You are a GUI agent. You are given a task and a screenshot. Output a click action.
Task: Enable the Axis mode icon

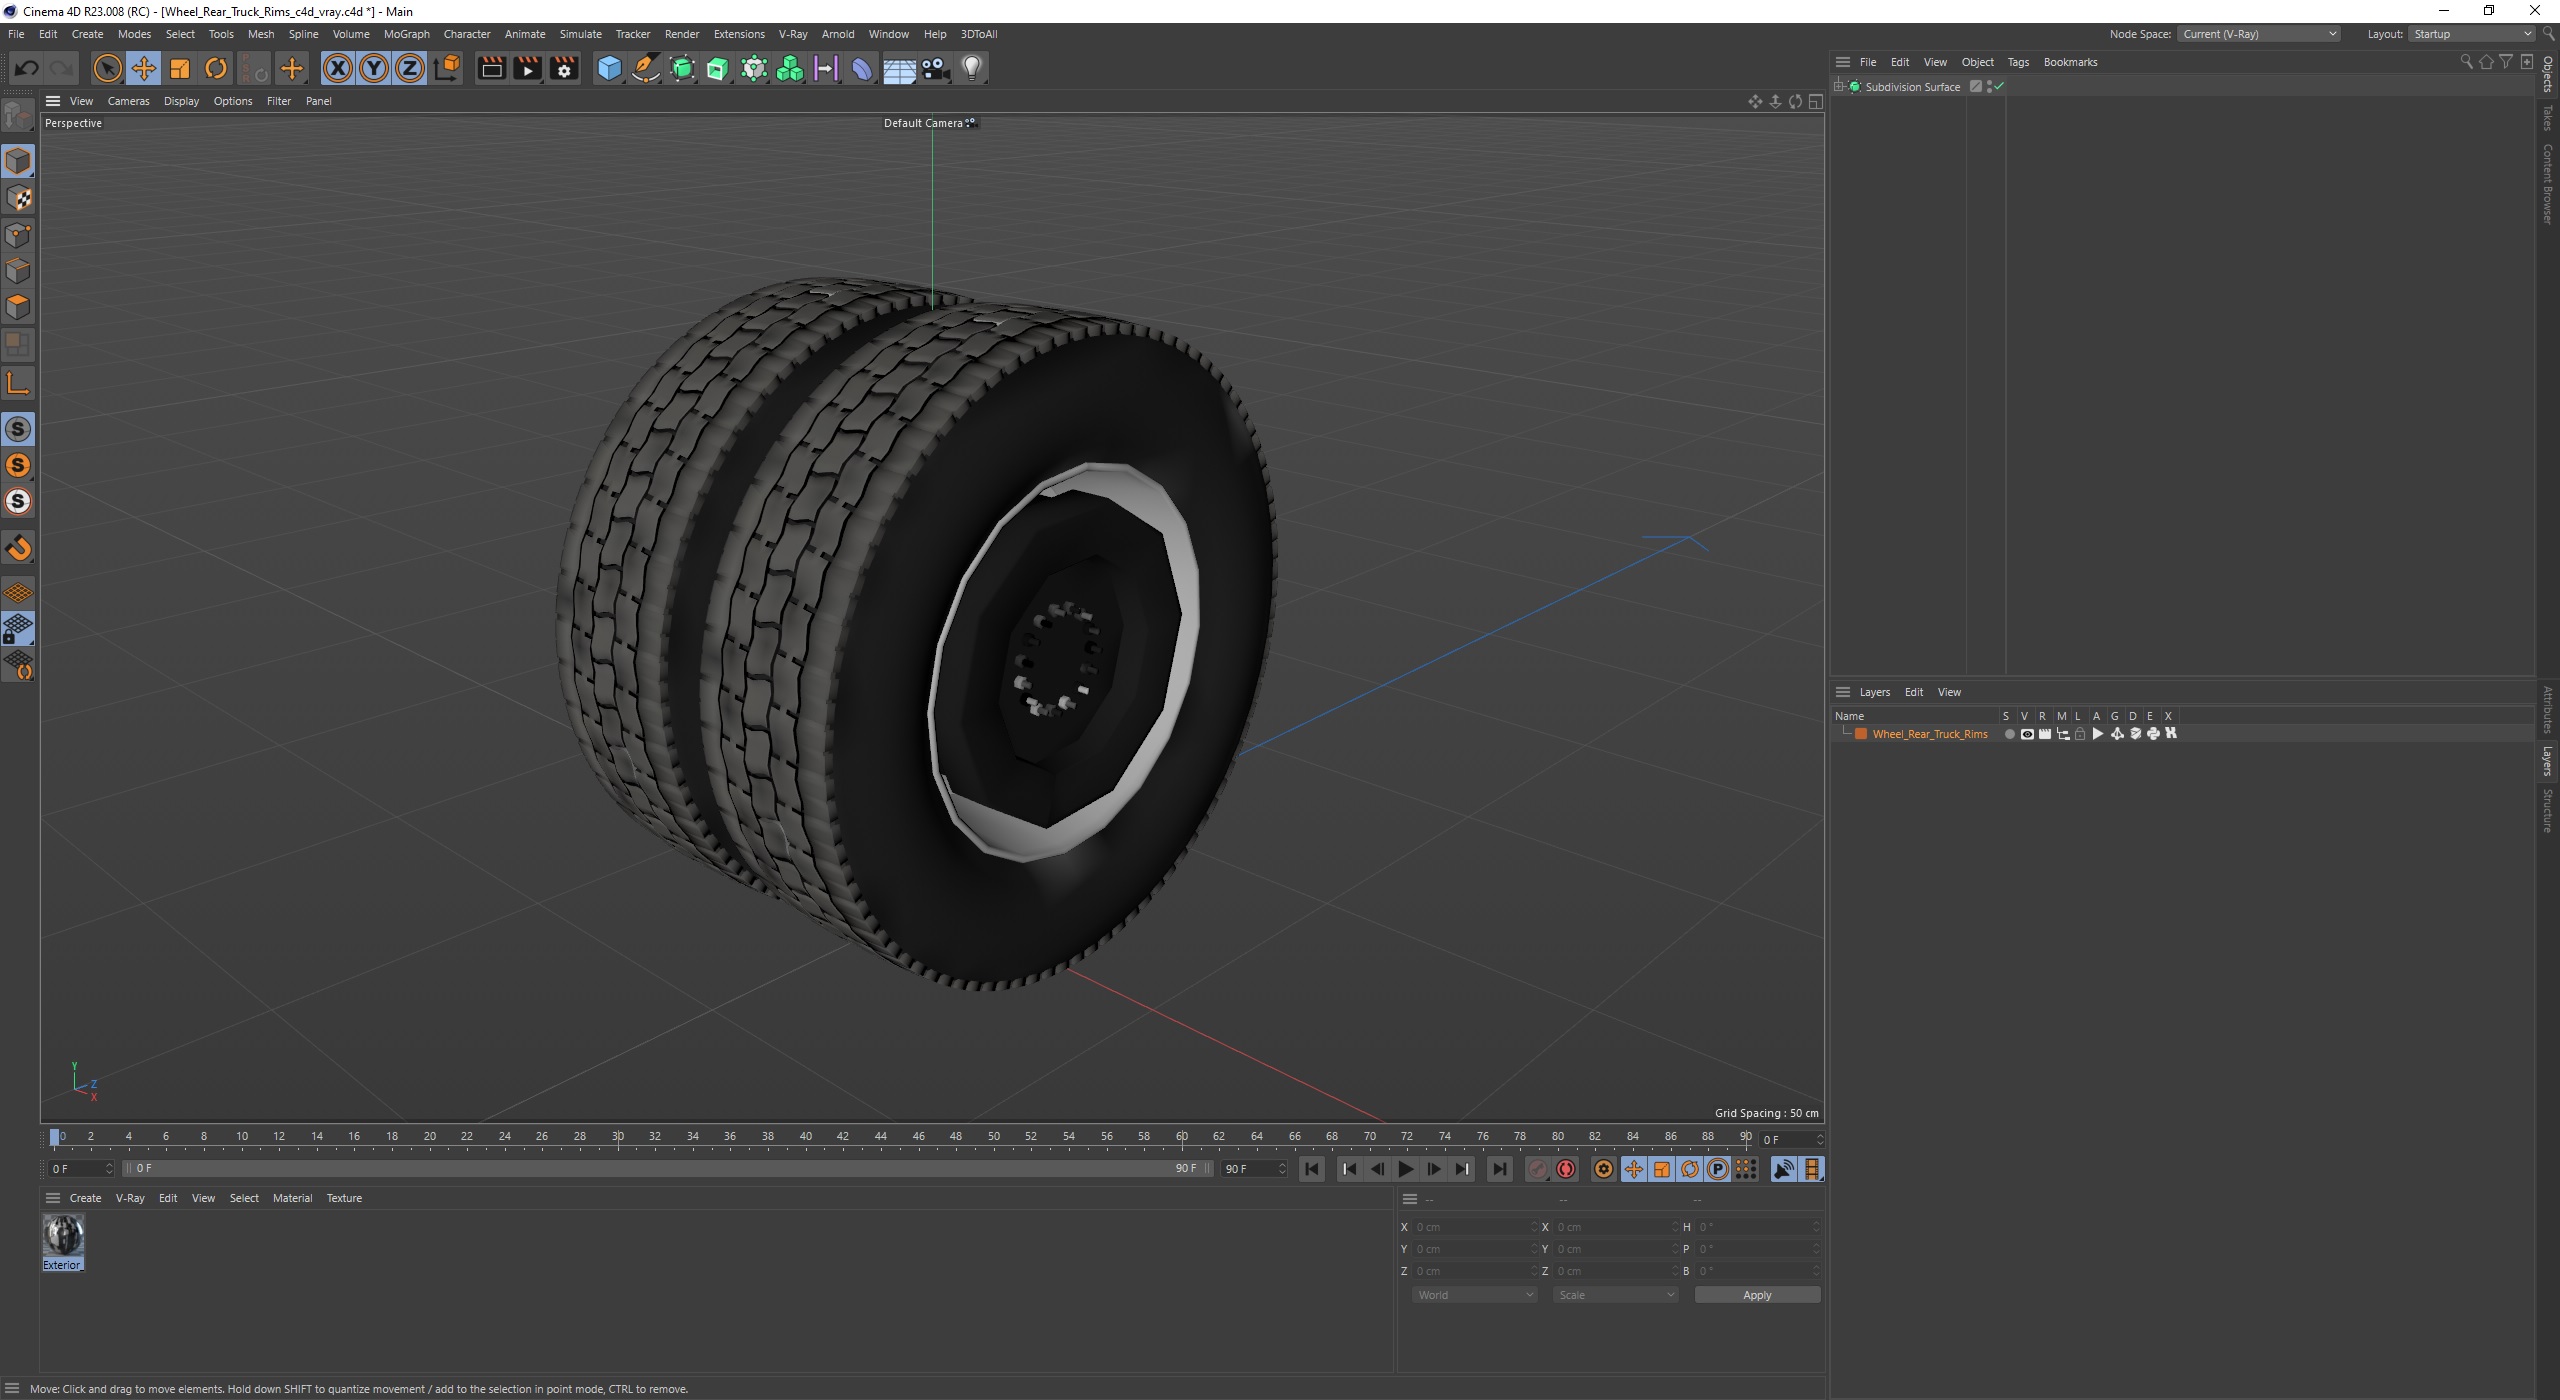tap(18, 383)
